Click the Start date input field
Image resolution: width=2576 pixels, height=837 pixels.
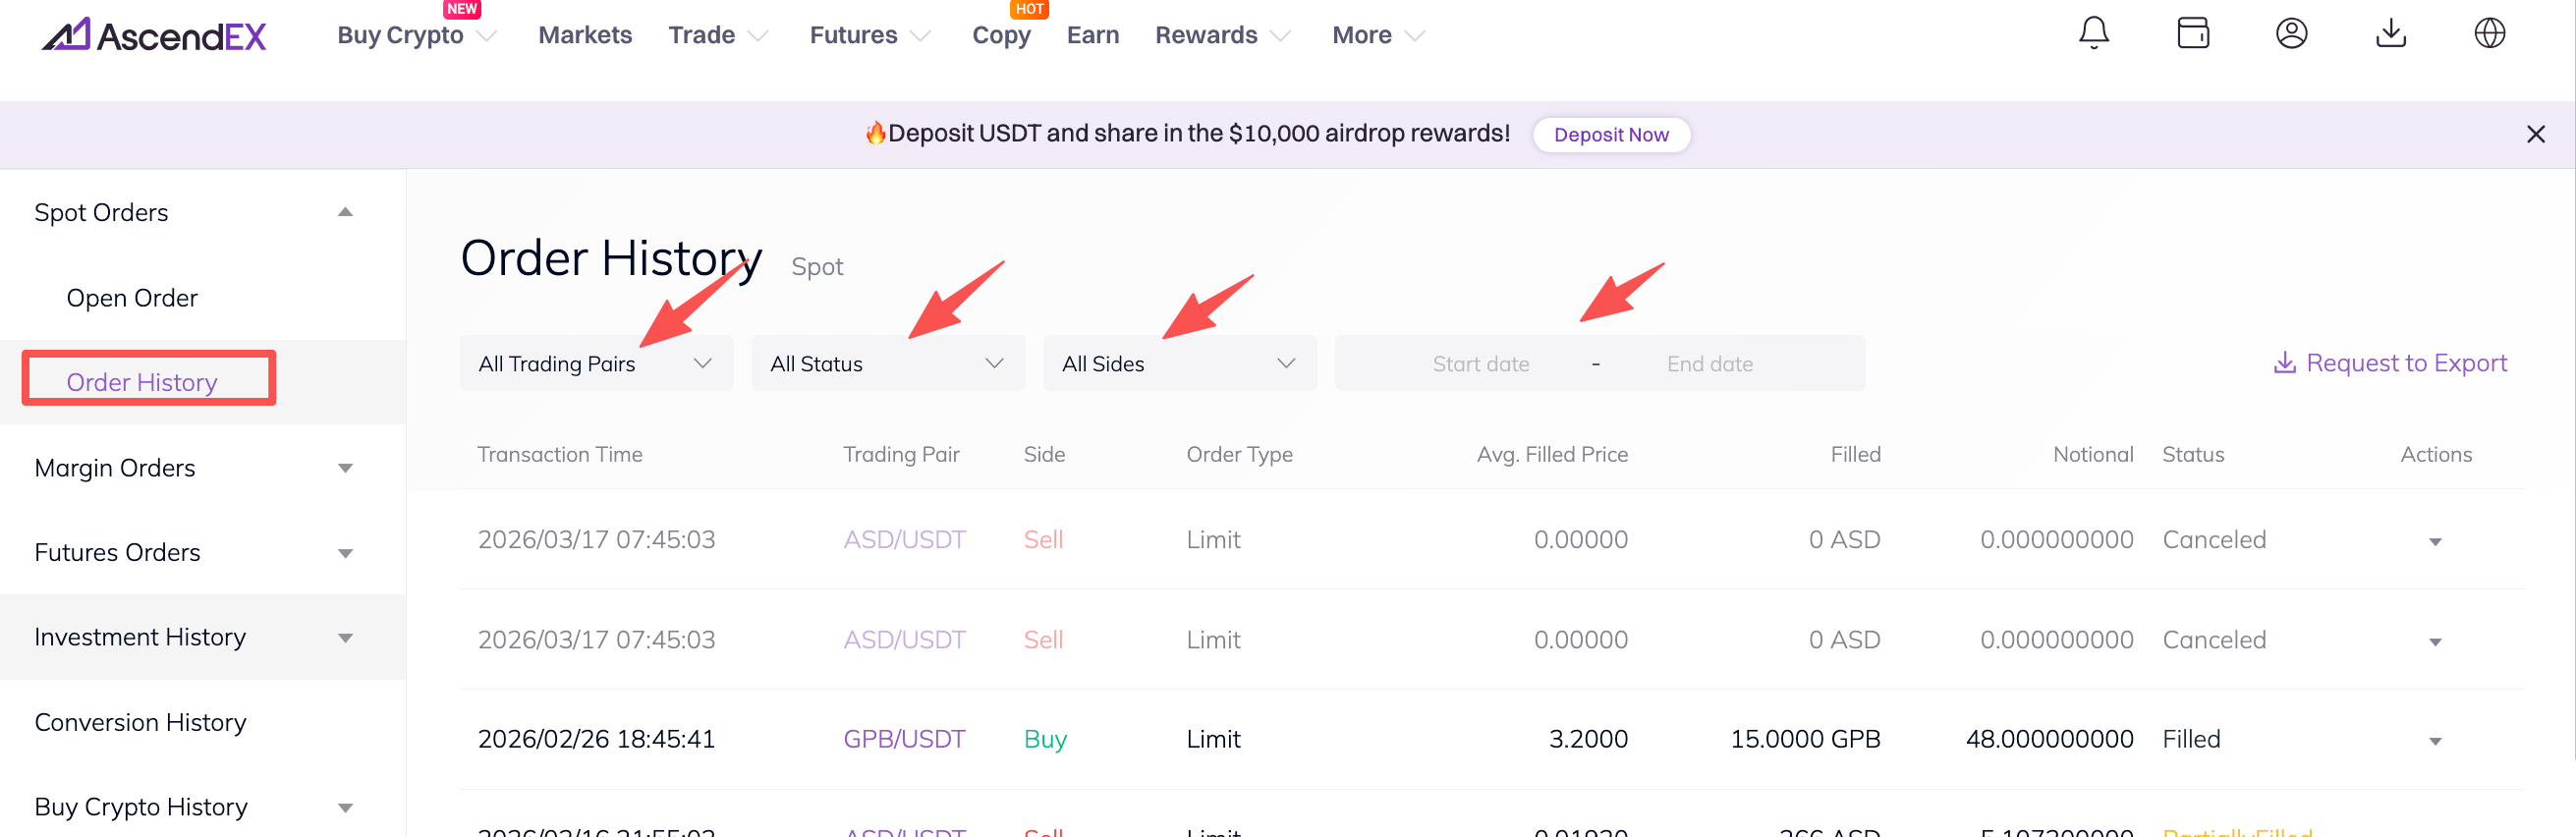tap(1480, 364)
